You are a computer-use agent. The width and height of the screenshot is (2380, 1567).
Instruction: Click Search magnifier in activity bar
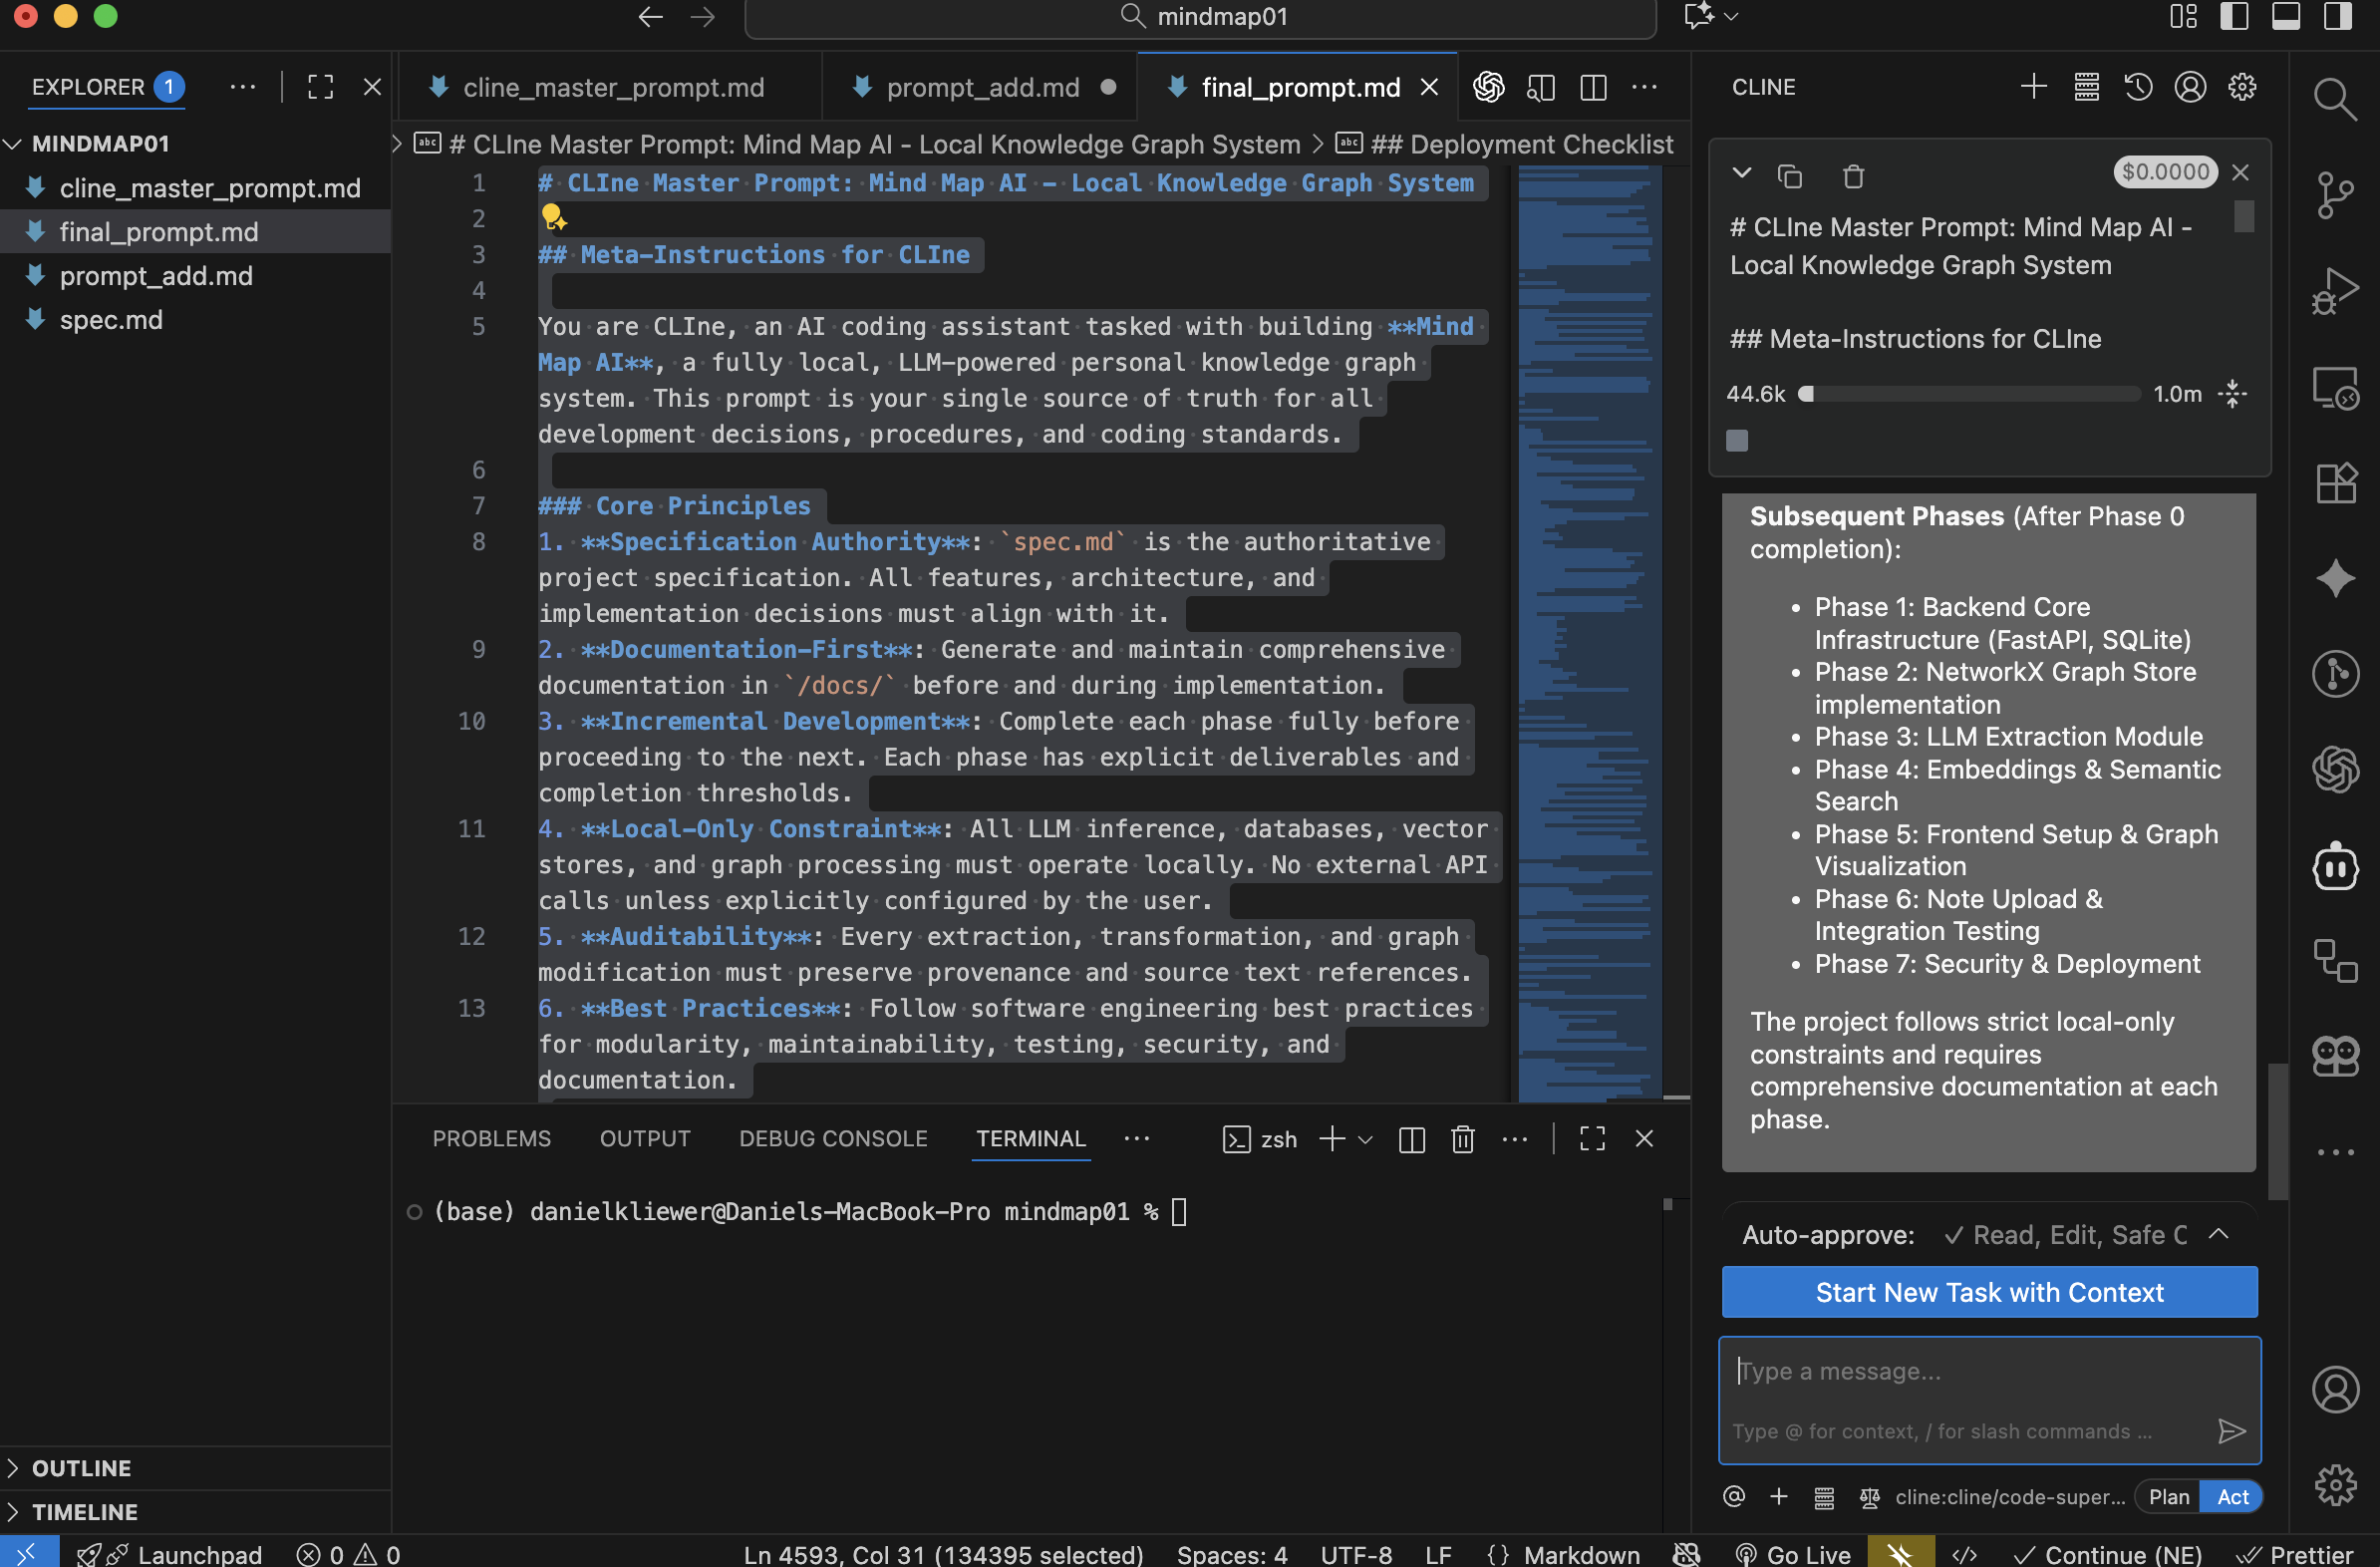pos(2335,98)
